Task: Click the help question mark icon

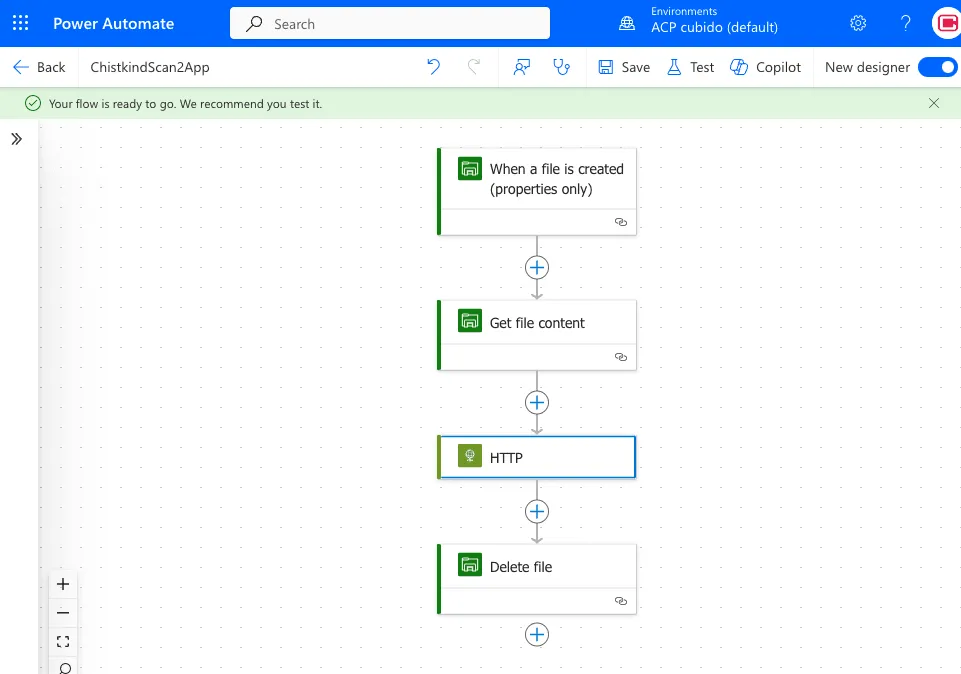Action: coord(906,23)
